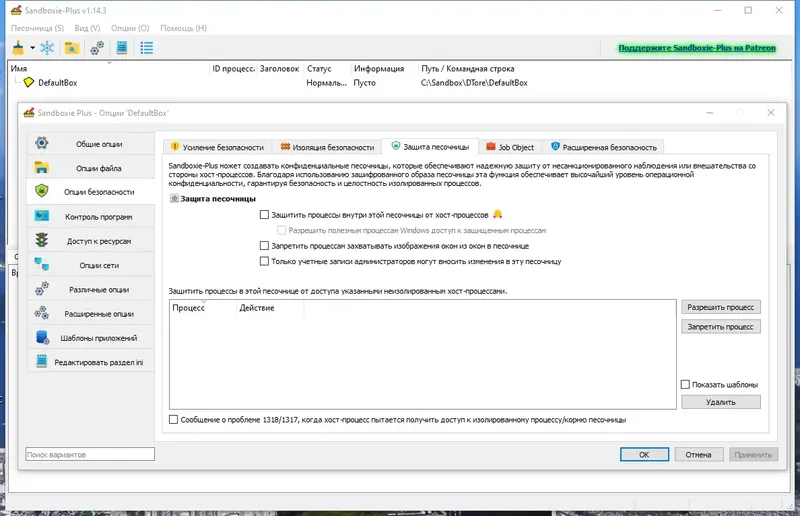The image size is (800, 516).
Task: Open the Расширенные опции section
Action: coord(91,313)
